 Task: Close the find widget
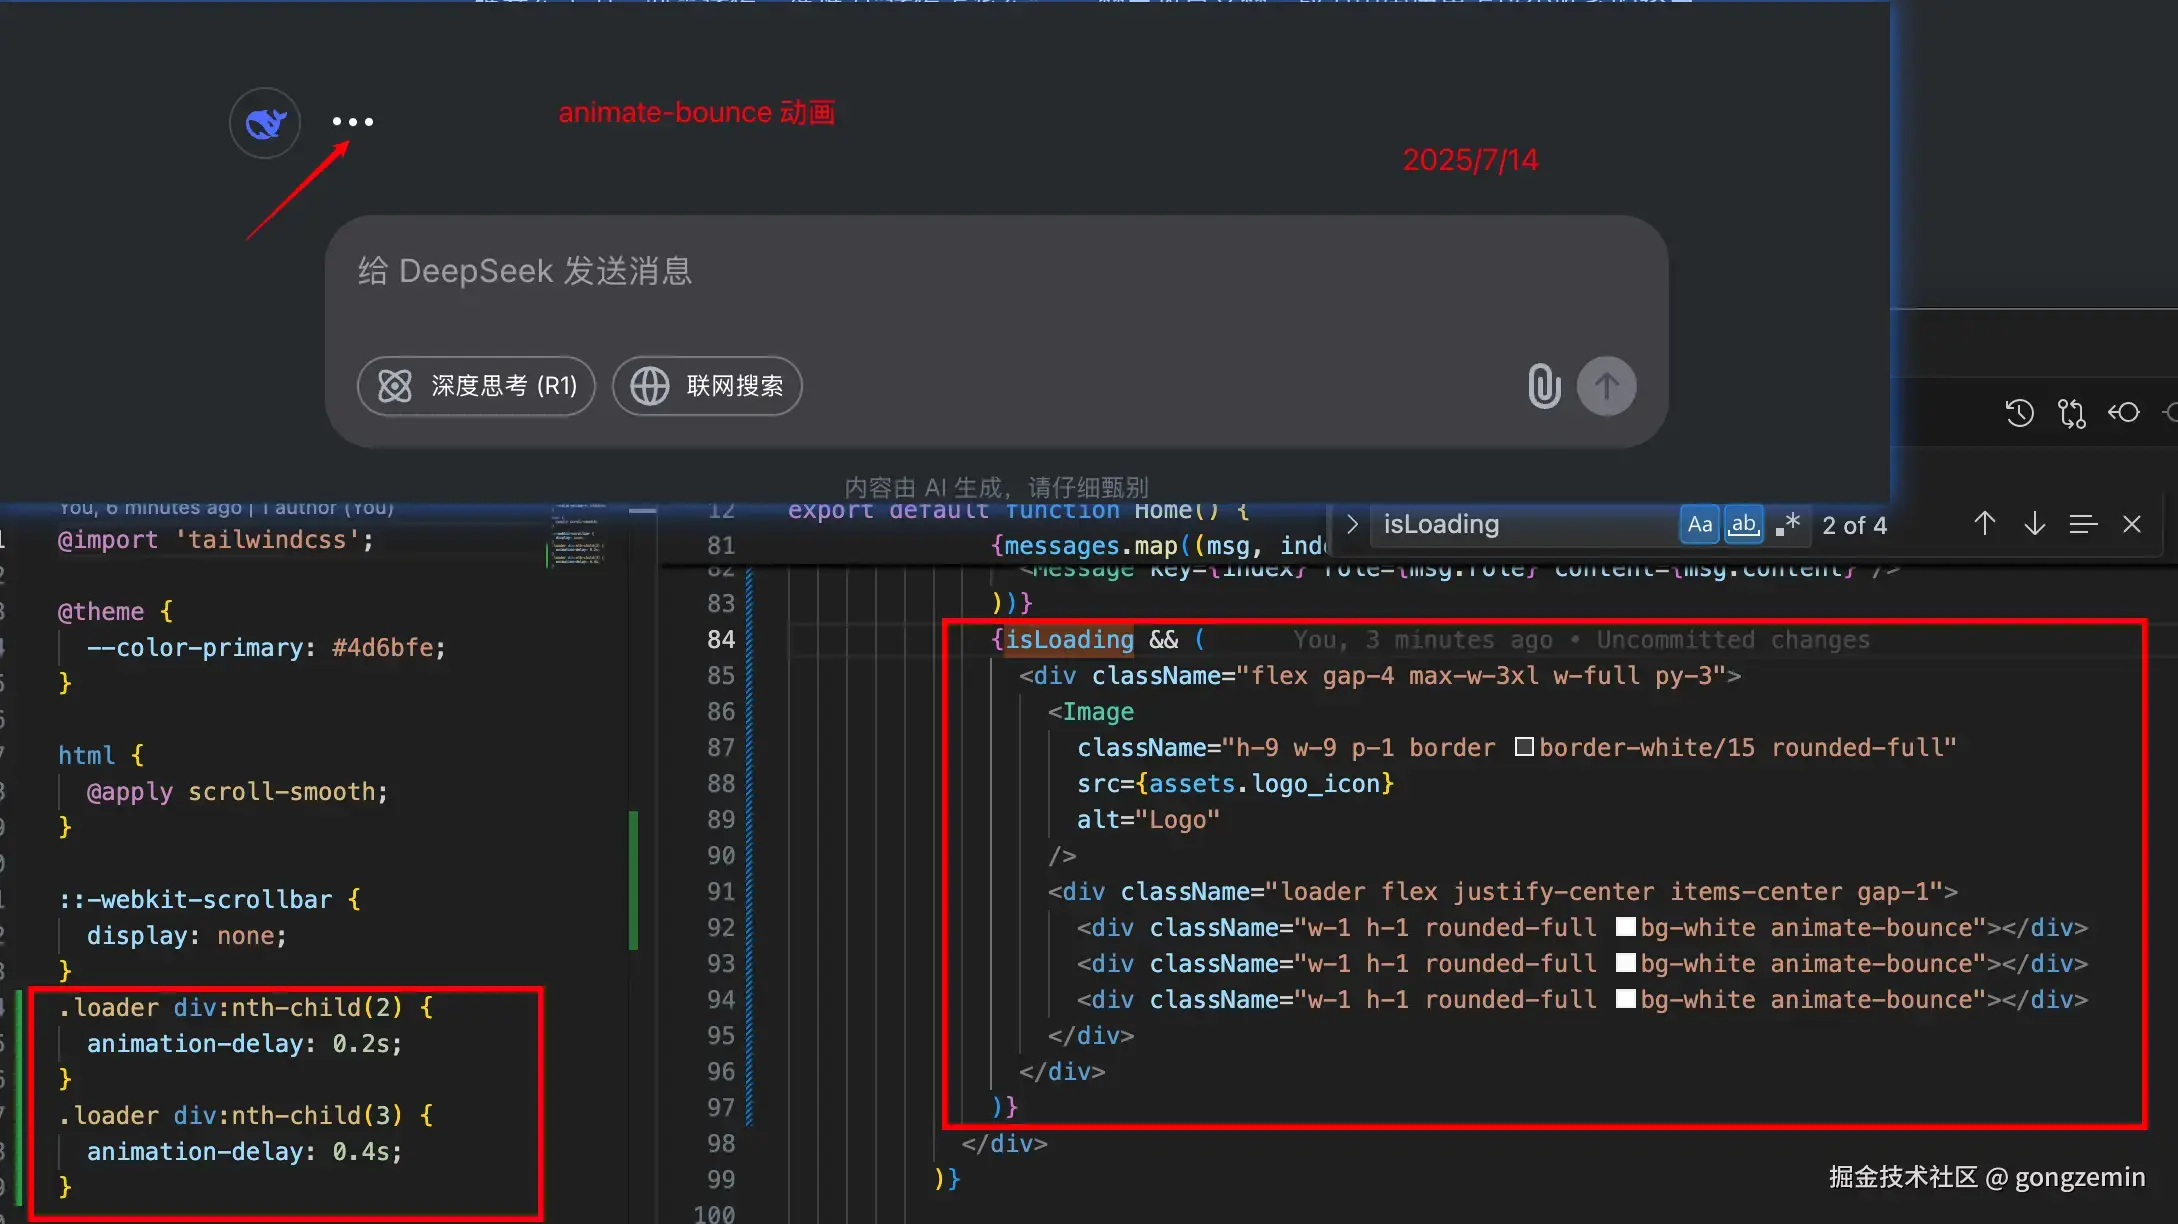(2132, 524)
